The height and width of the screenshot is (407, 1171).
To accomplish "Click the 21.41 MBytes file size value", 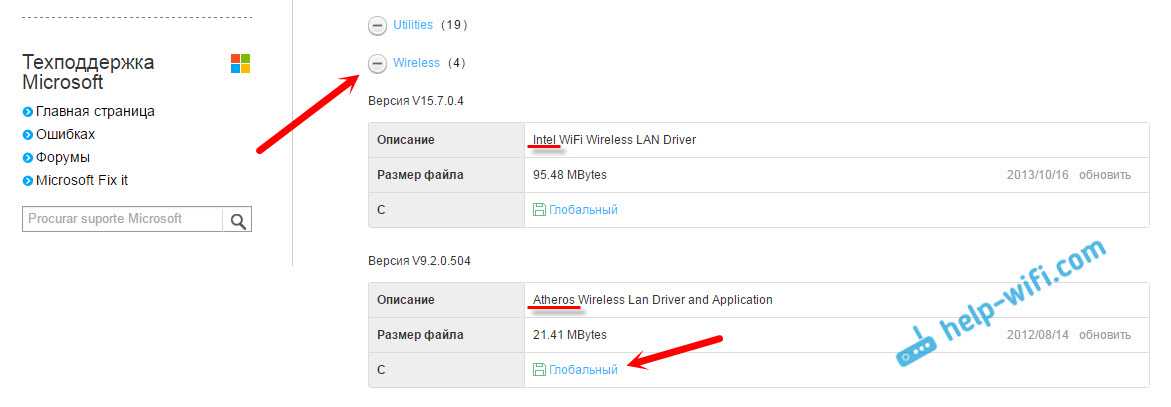I will point(570,335).
